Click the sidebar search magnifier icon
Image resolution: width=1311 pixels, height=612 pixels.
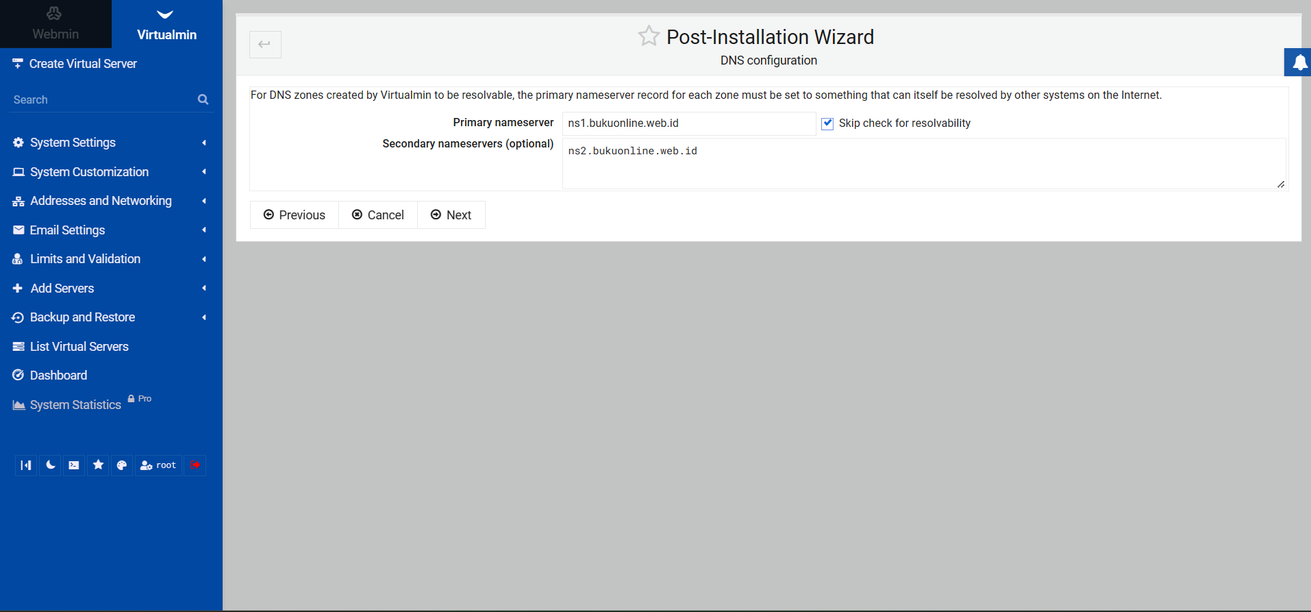coord(203,100)
